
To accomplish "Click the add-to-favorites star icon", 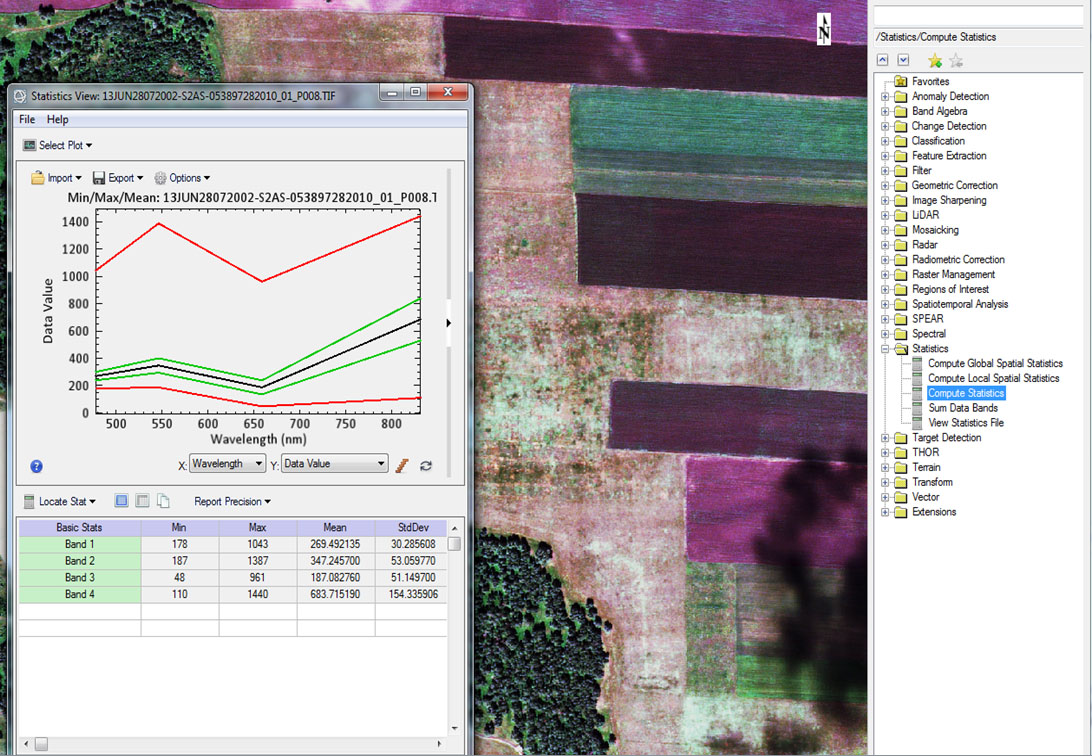I will pyautogui.click(x=935, y=61).
